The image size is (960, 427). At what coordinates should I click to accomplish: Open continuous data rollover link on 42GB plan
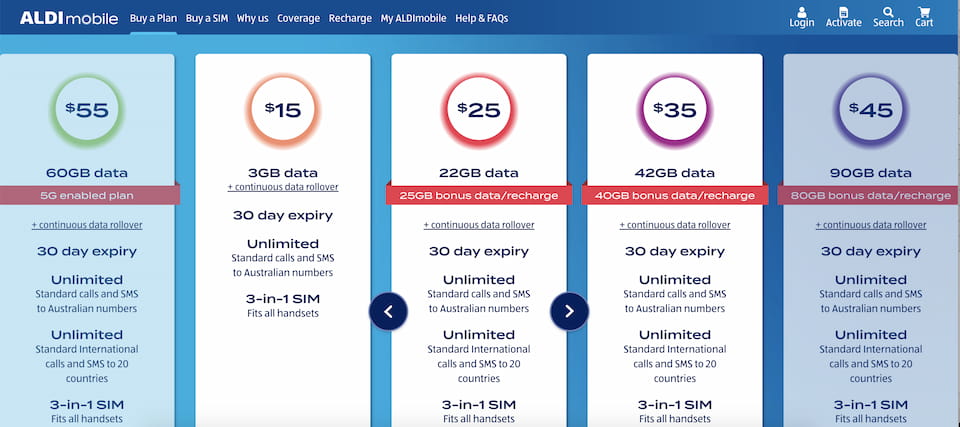675,225
